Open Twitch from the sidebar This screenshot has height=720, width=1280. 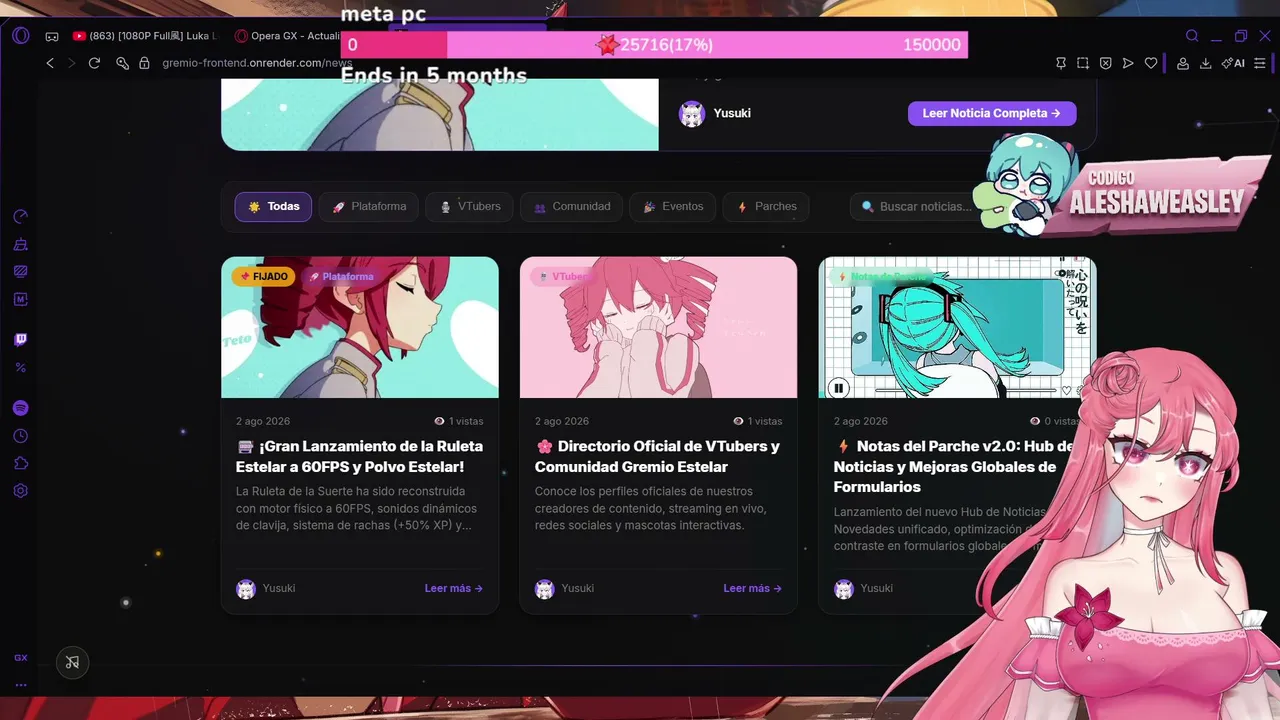(x=20, y=340)
